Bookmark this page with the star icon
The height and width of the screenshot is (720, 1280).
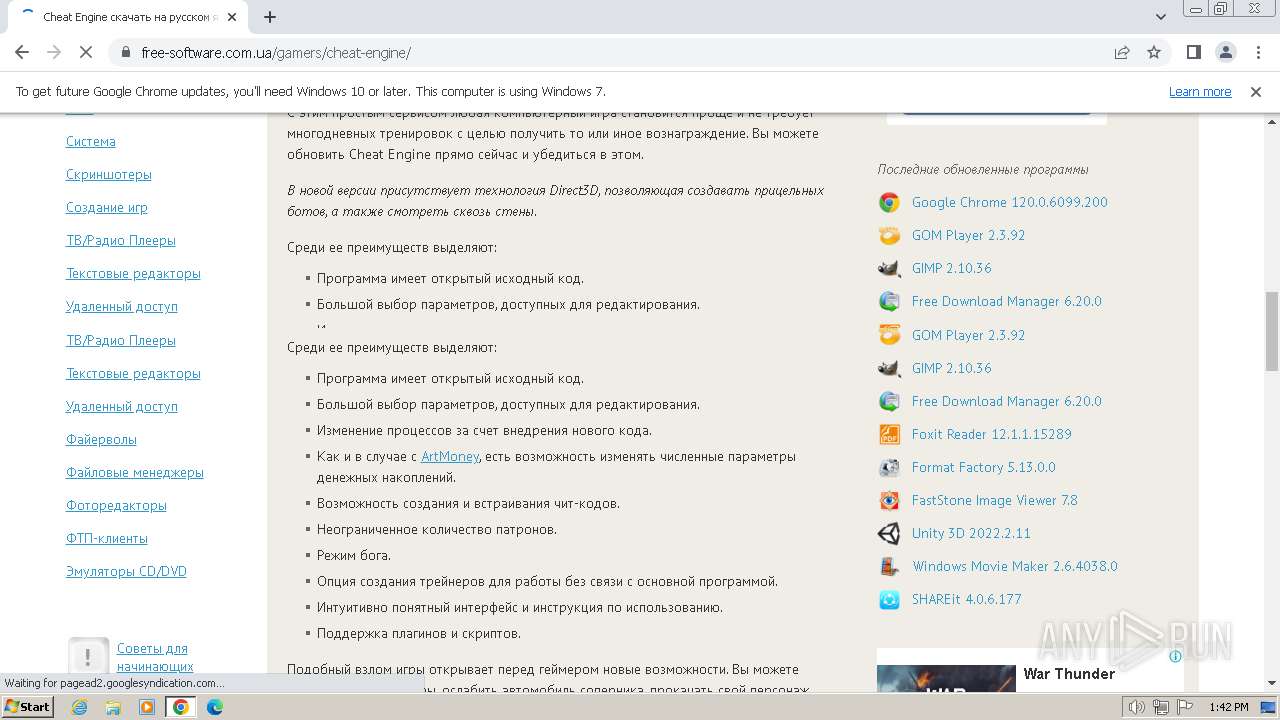click(1154, 52)
